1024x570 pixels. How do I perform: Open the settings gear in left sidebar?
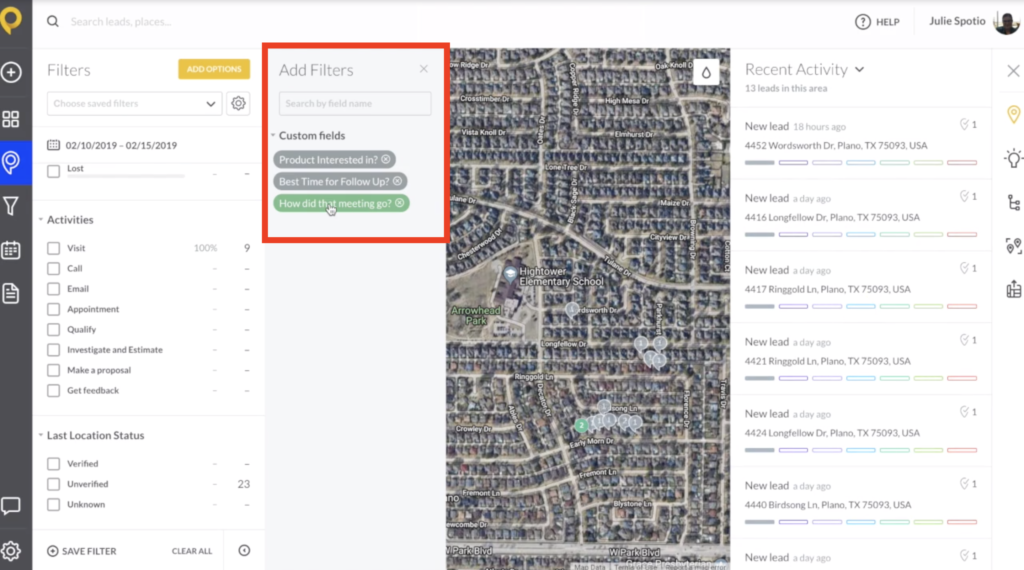coord(11,551)
